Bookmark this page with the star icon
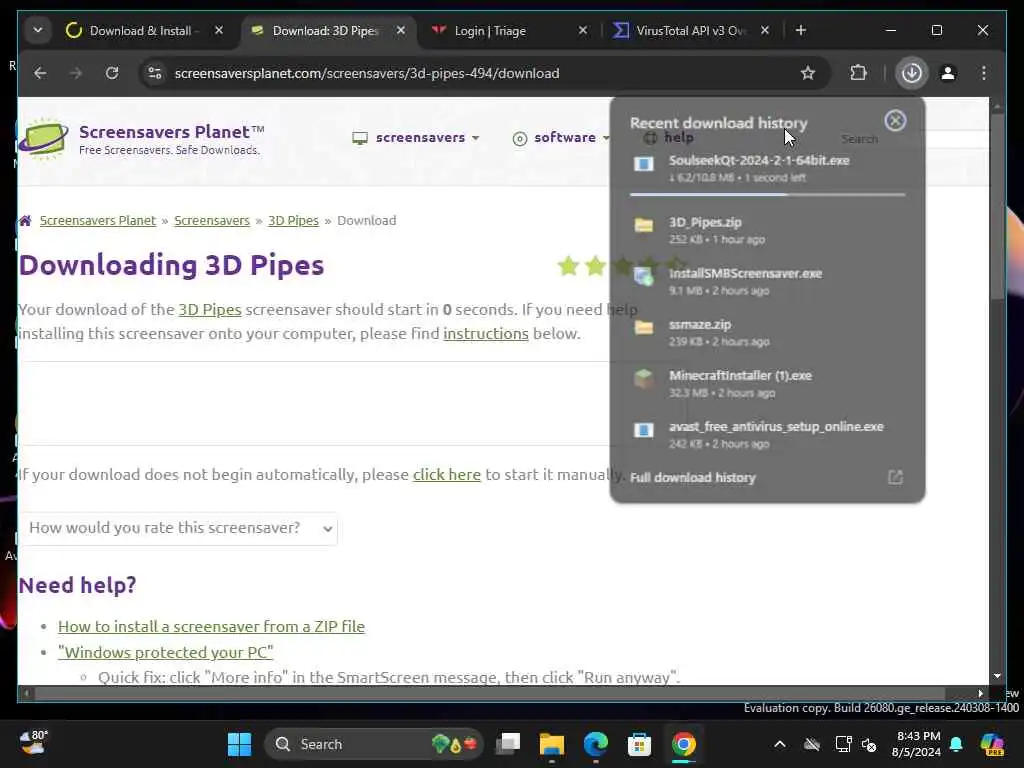Viewport: 1024px width, 768px height. point(808,73)
